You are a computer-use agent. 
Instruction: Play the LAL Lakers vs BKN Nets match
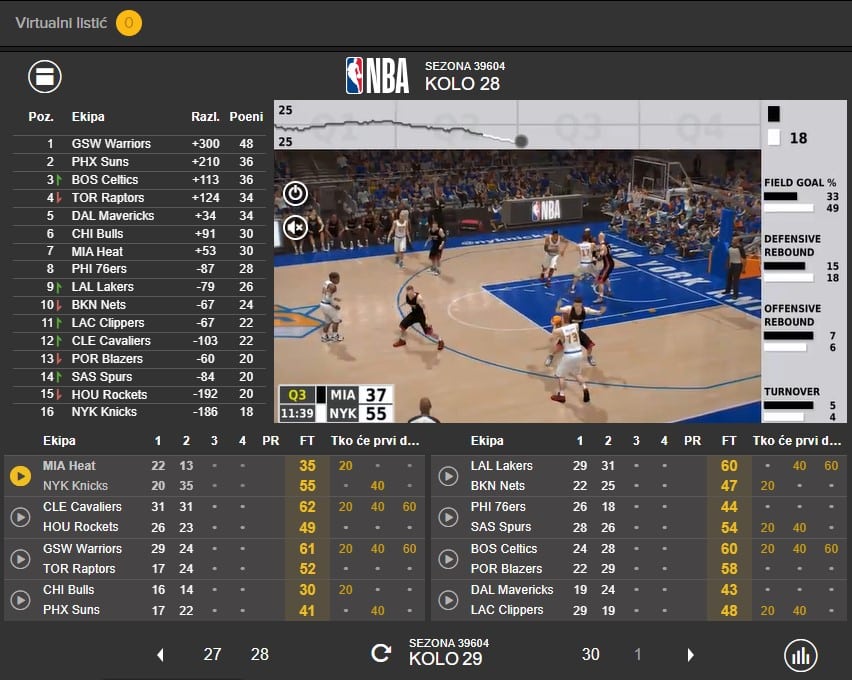(x=449, y=476)
